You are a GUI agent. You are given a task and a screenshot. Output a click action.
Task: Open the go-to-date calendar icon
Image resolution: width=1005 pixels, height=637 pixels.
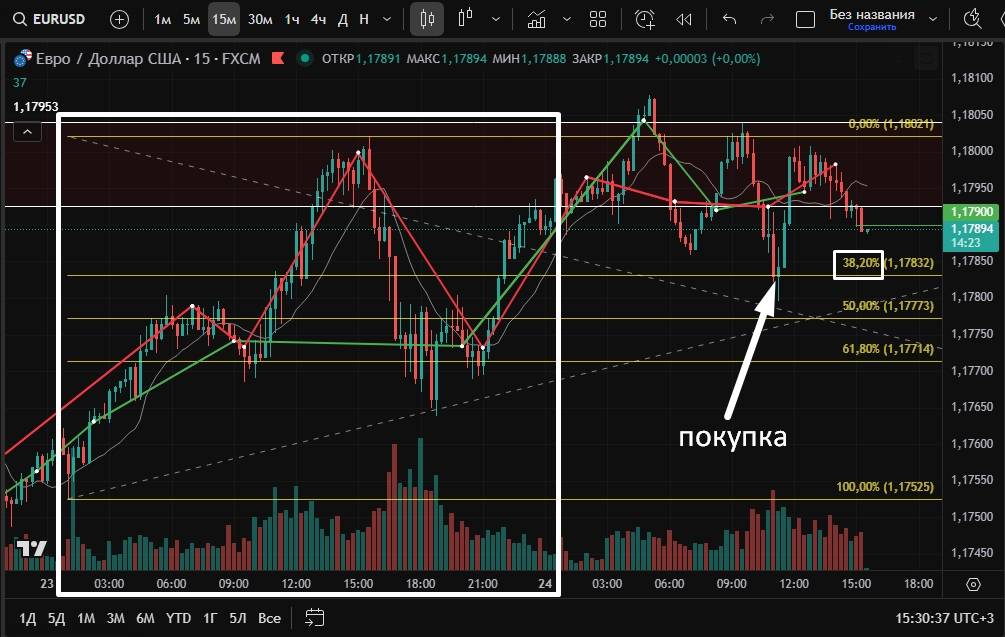point(315,617)
